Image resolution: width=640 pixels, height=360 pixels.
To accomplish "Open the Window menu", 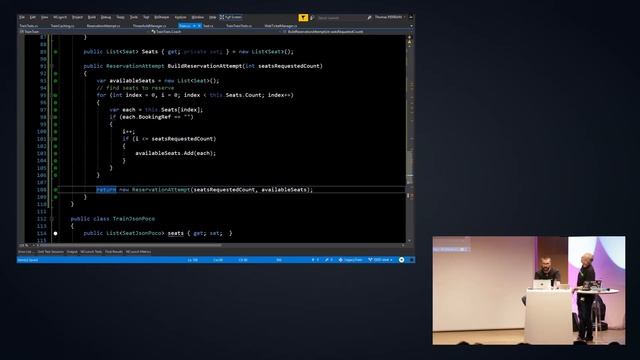I will [198, 17].
